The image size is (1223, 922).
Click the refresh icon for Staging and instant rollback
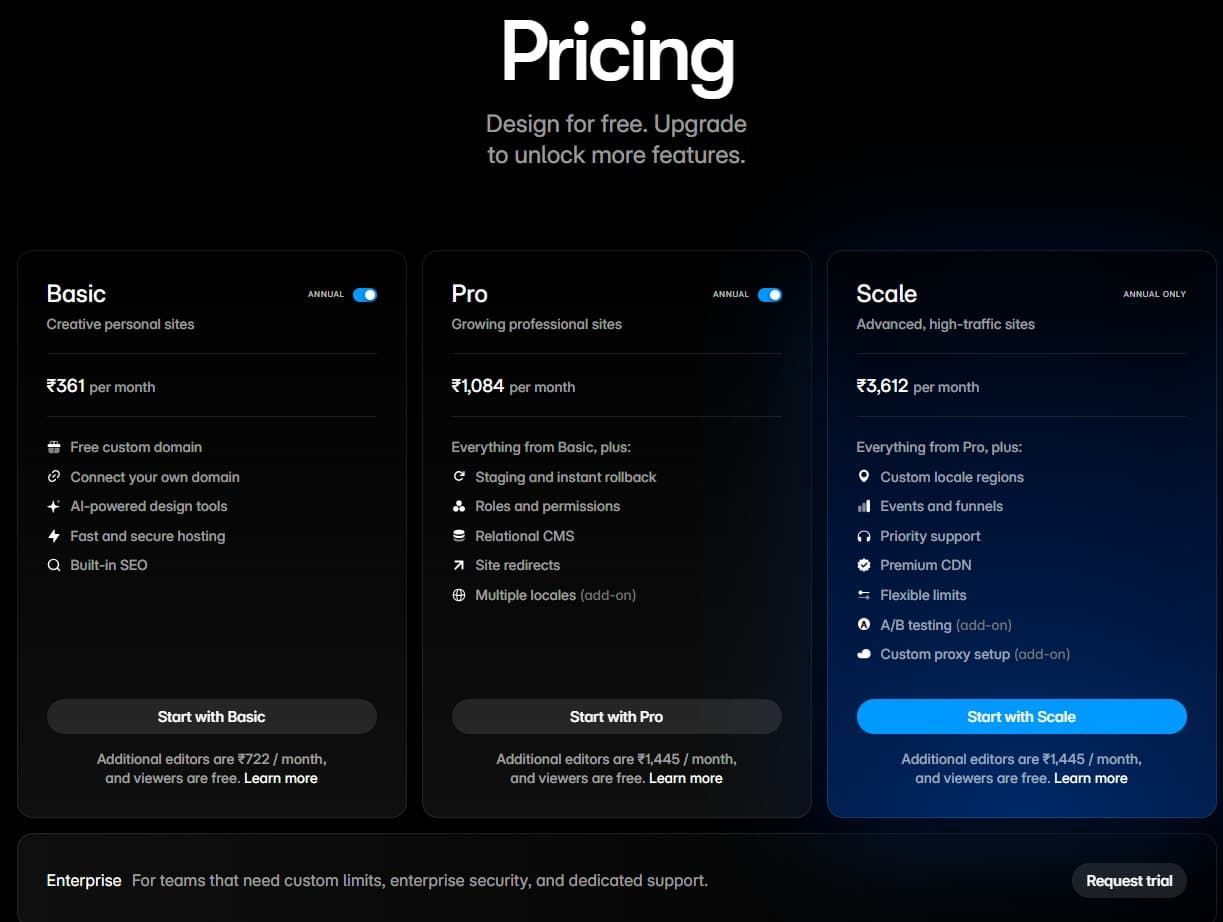[459, 477]
